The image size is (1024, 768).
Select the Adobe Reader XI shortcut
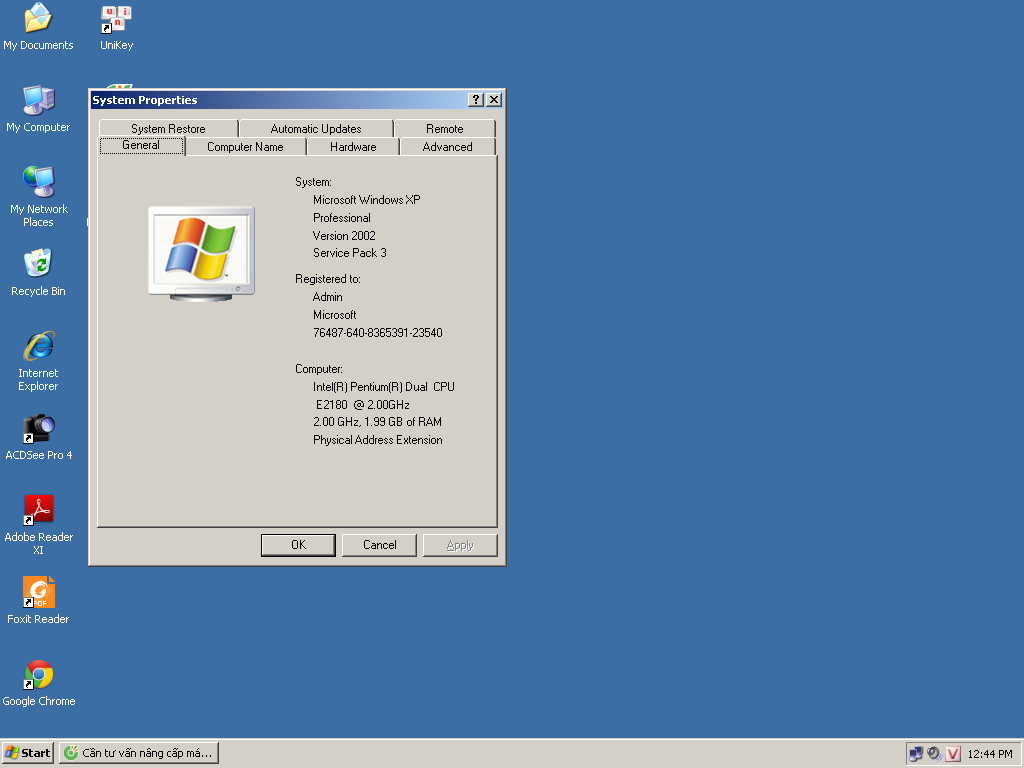tap(38, 524)
